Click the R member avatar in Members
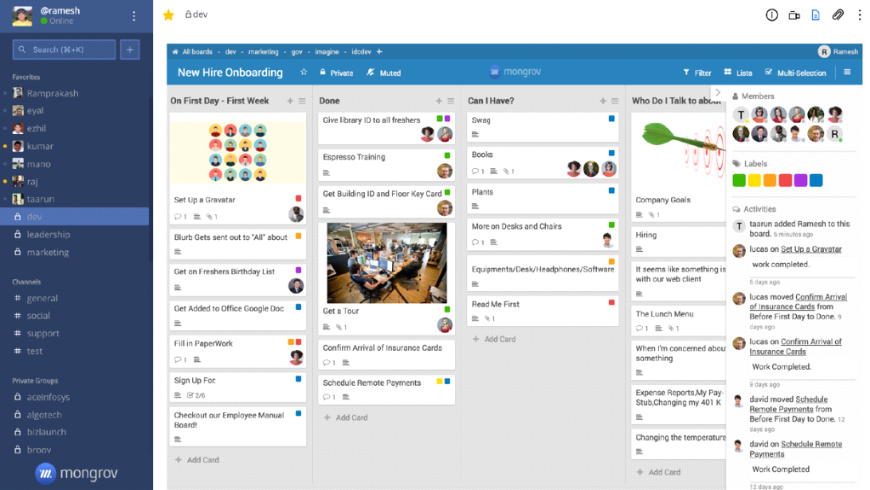 tap(834, 134)
